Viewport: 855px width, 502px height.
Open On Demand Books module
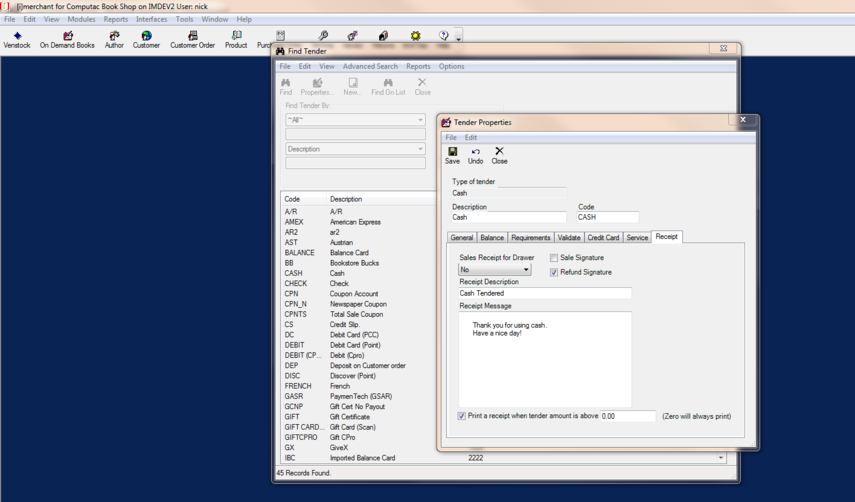[x=67, y=40]
